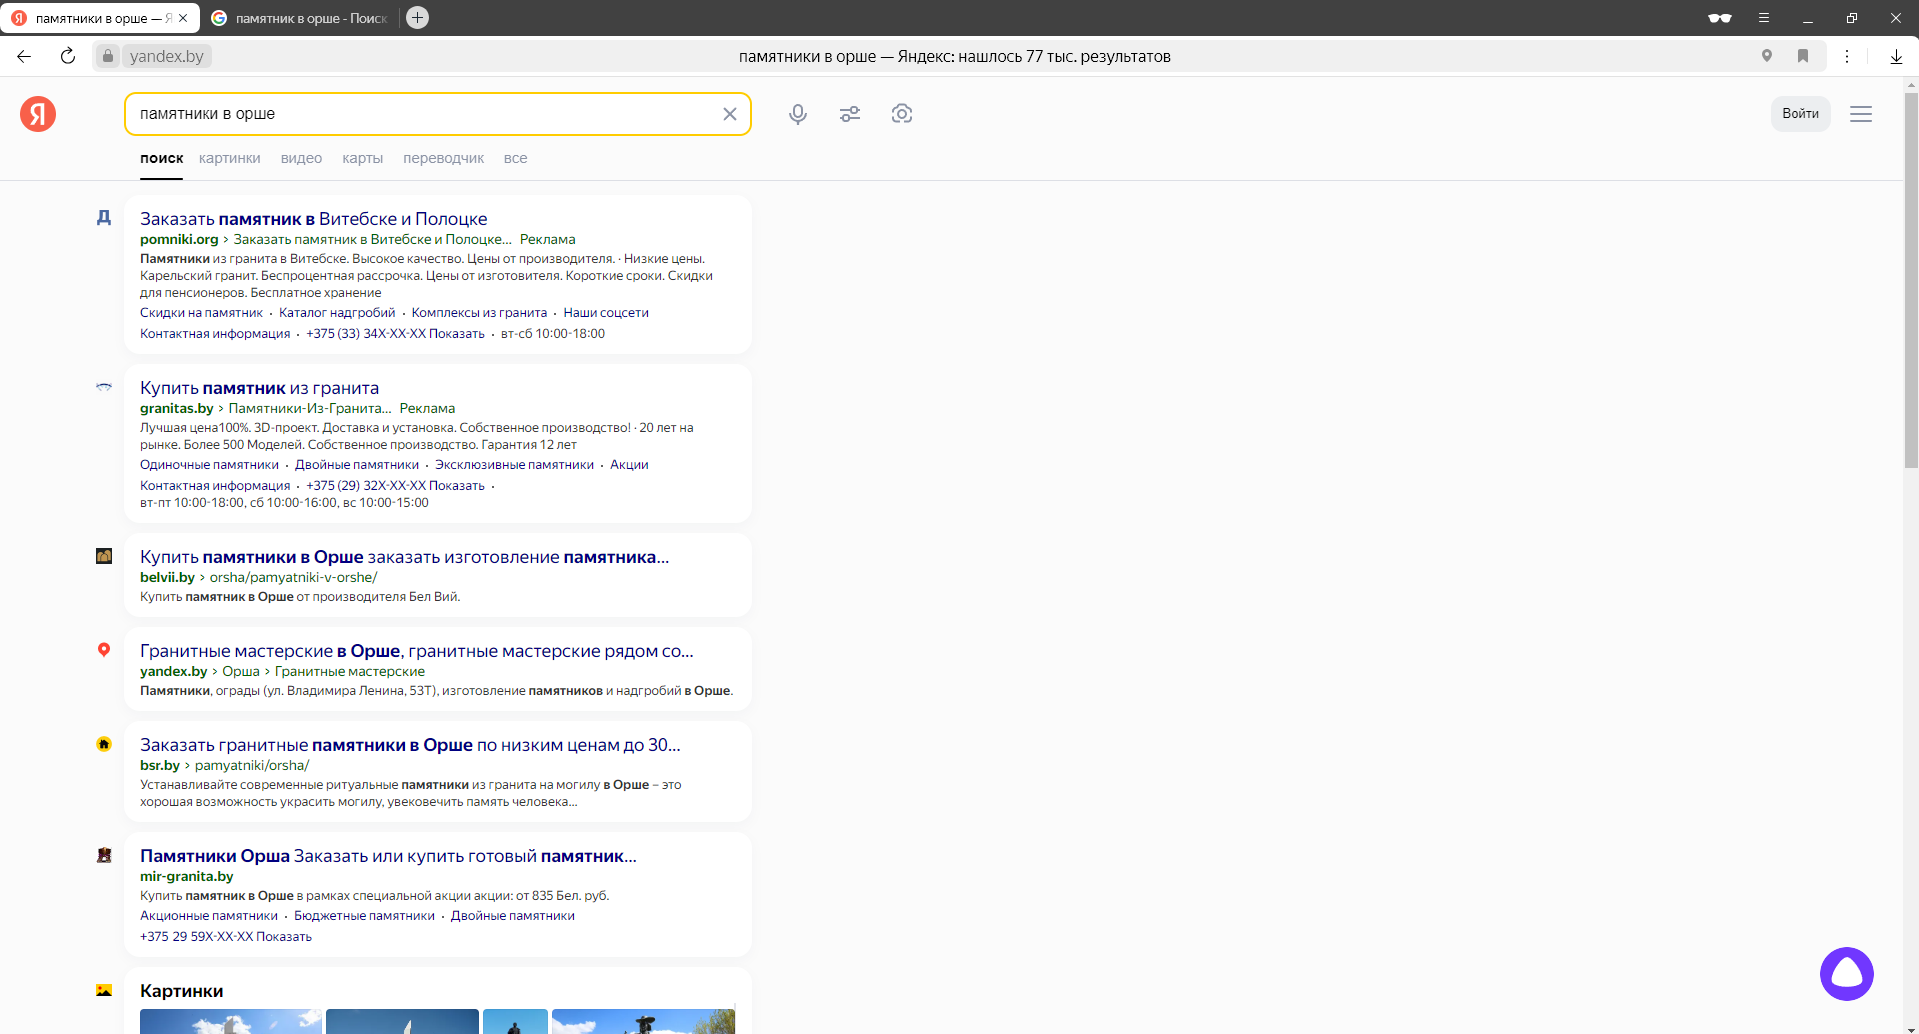Click the yandex.by address bar domain

[167, 56]
